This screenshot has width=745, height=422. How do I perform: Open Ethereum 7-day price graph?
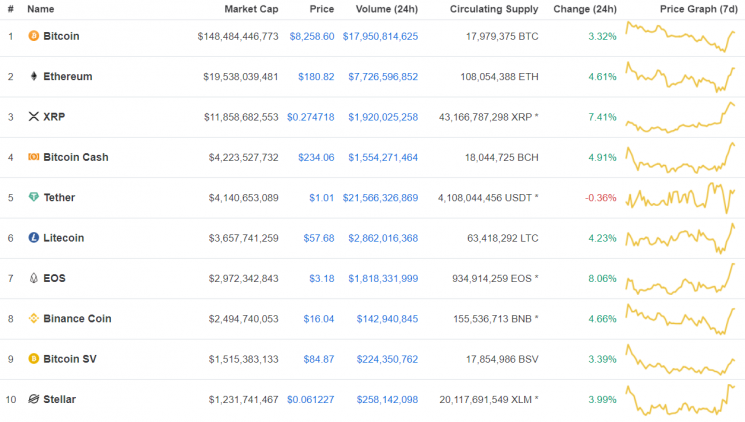(680, 77)
